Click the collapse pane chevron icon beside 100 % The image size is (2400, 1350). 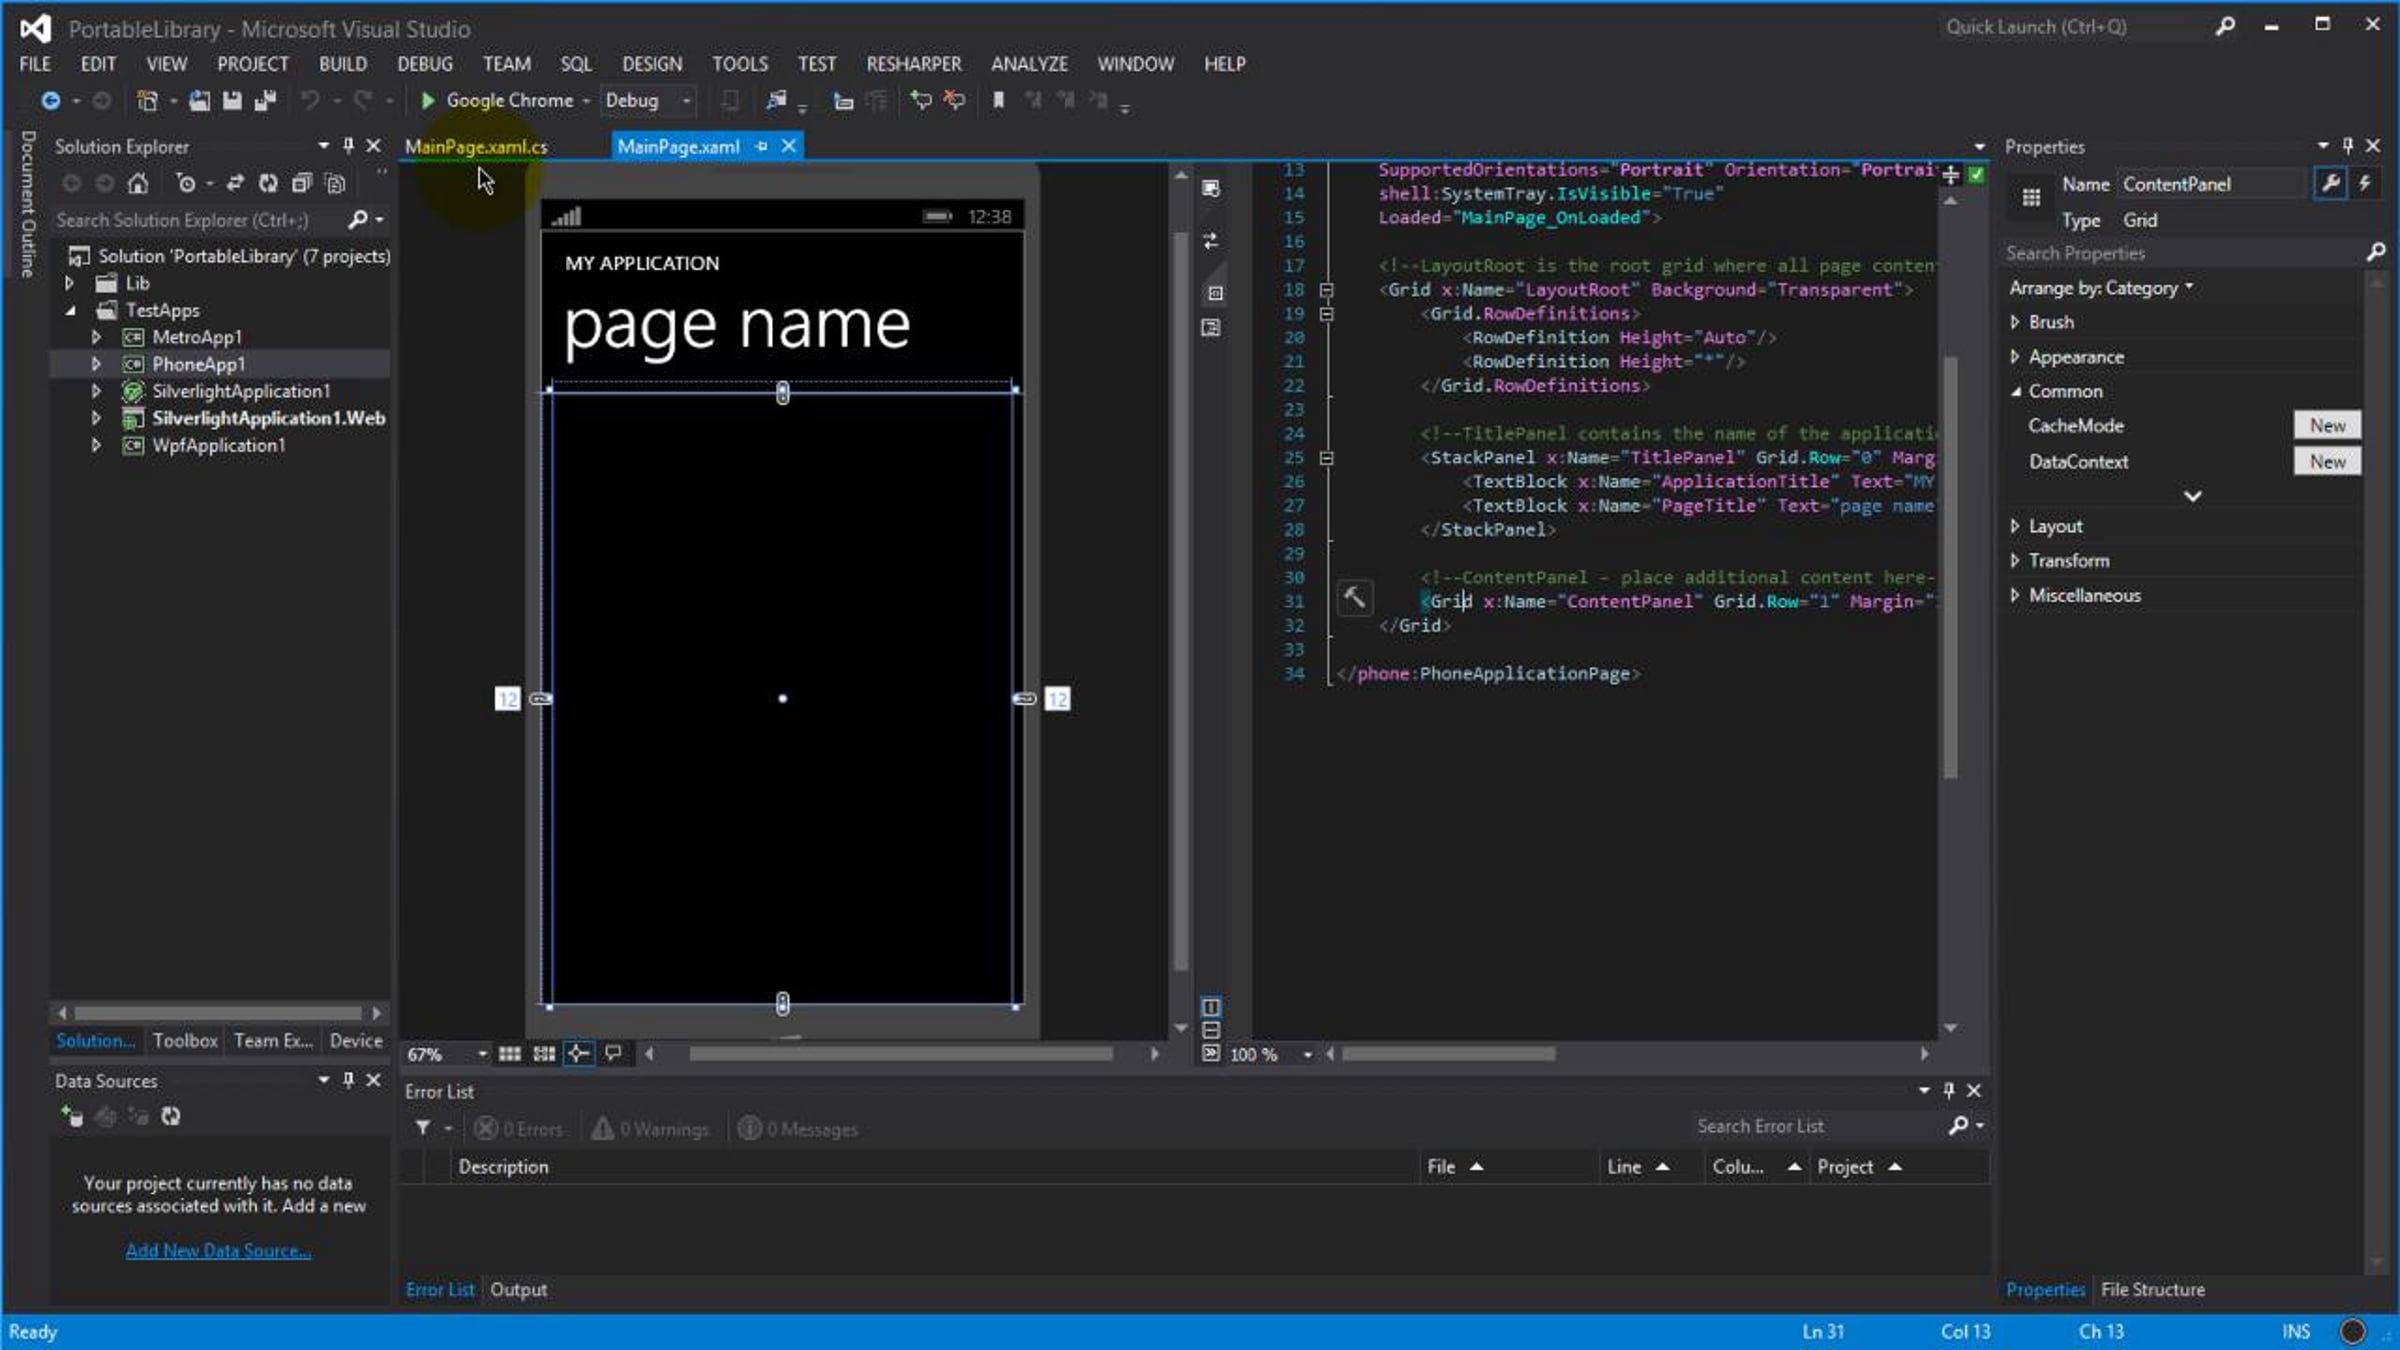pyautogui.click(x=1211, y=1053)
